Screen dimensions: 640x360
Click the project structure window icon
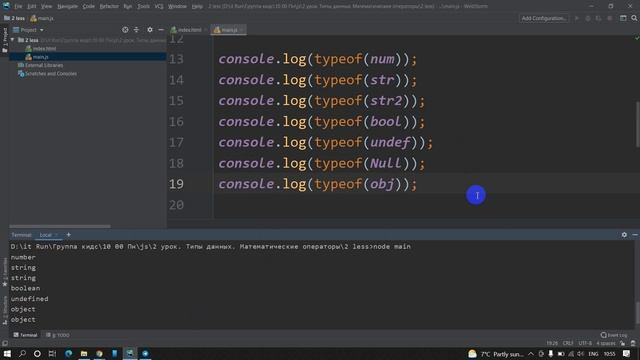coord(623,18)
